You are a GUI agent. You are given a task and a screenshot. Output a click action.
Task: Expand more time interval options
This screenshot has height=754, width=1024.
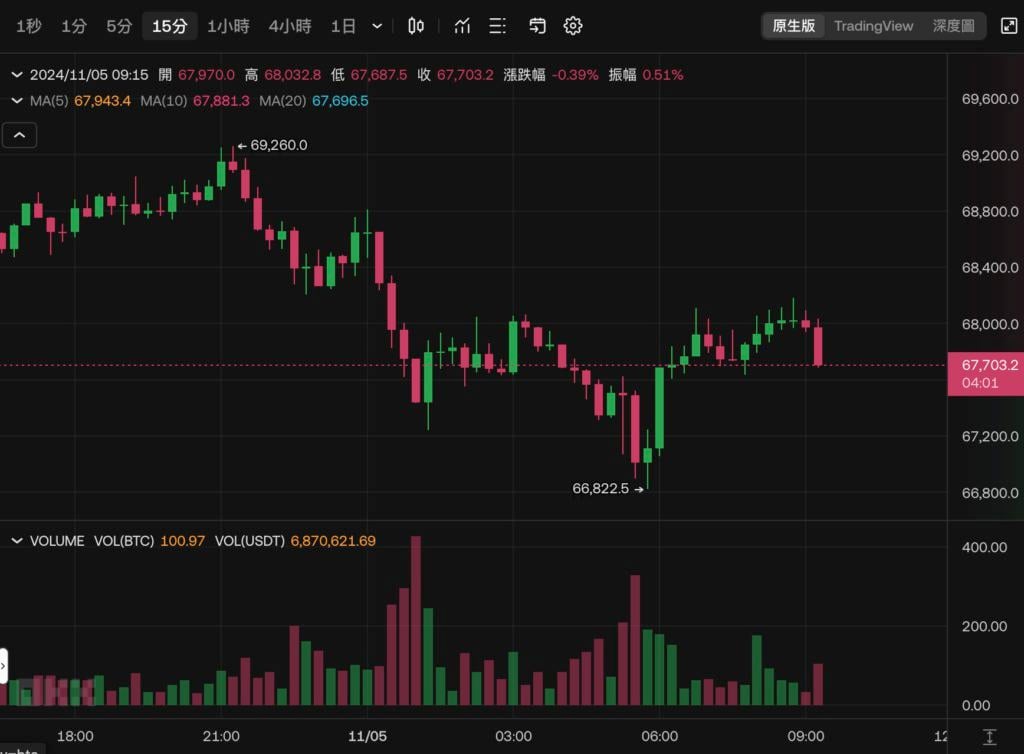(x=377, y=26)
